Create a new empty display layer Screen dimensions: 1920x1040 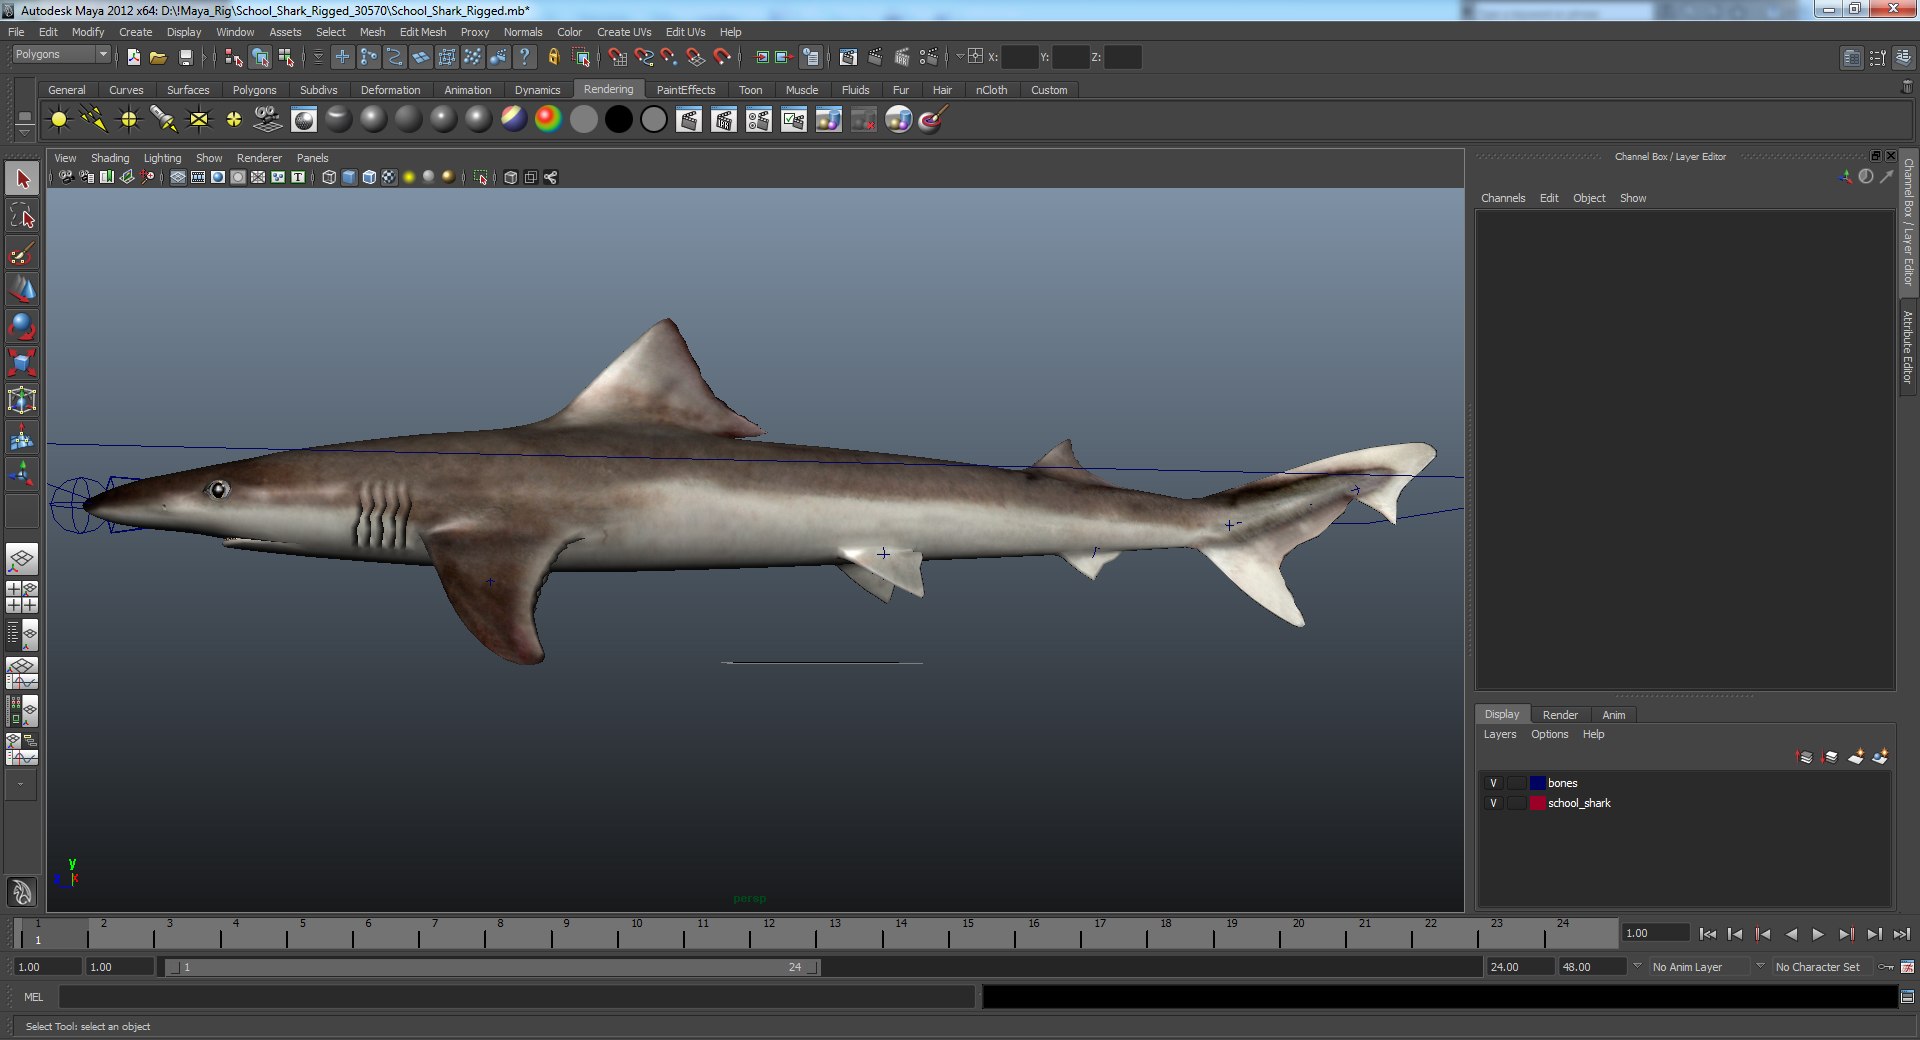click(x=1856, y=757)
